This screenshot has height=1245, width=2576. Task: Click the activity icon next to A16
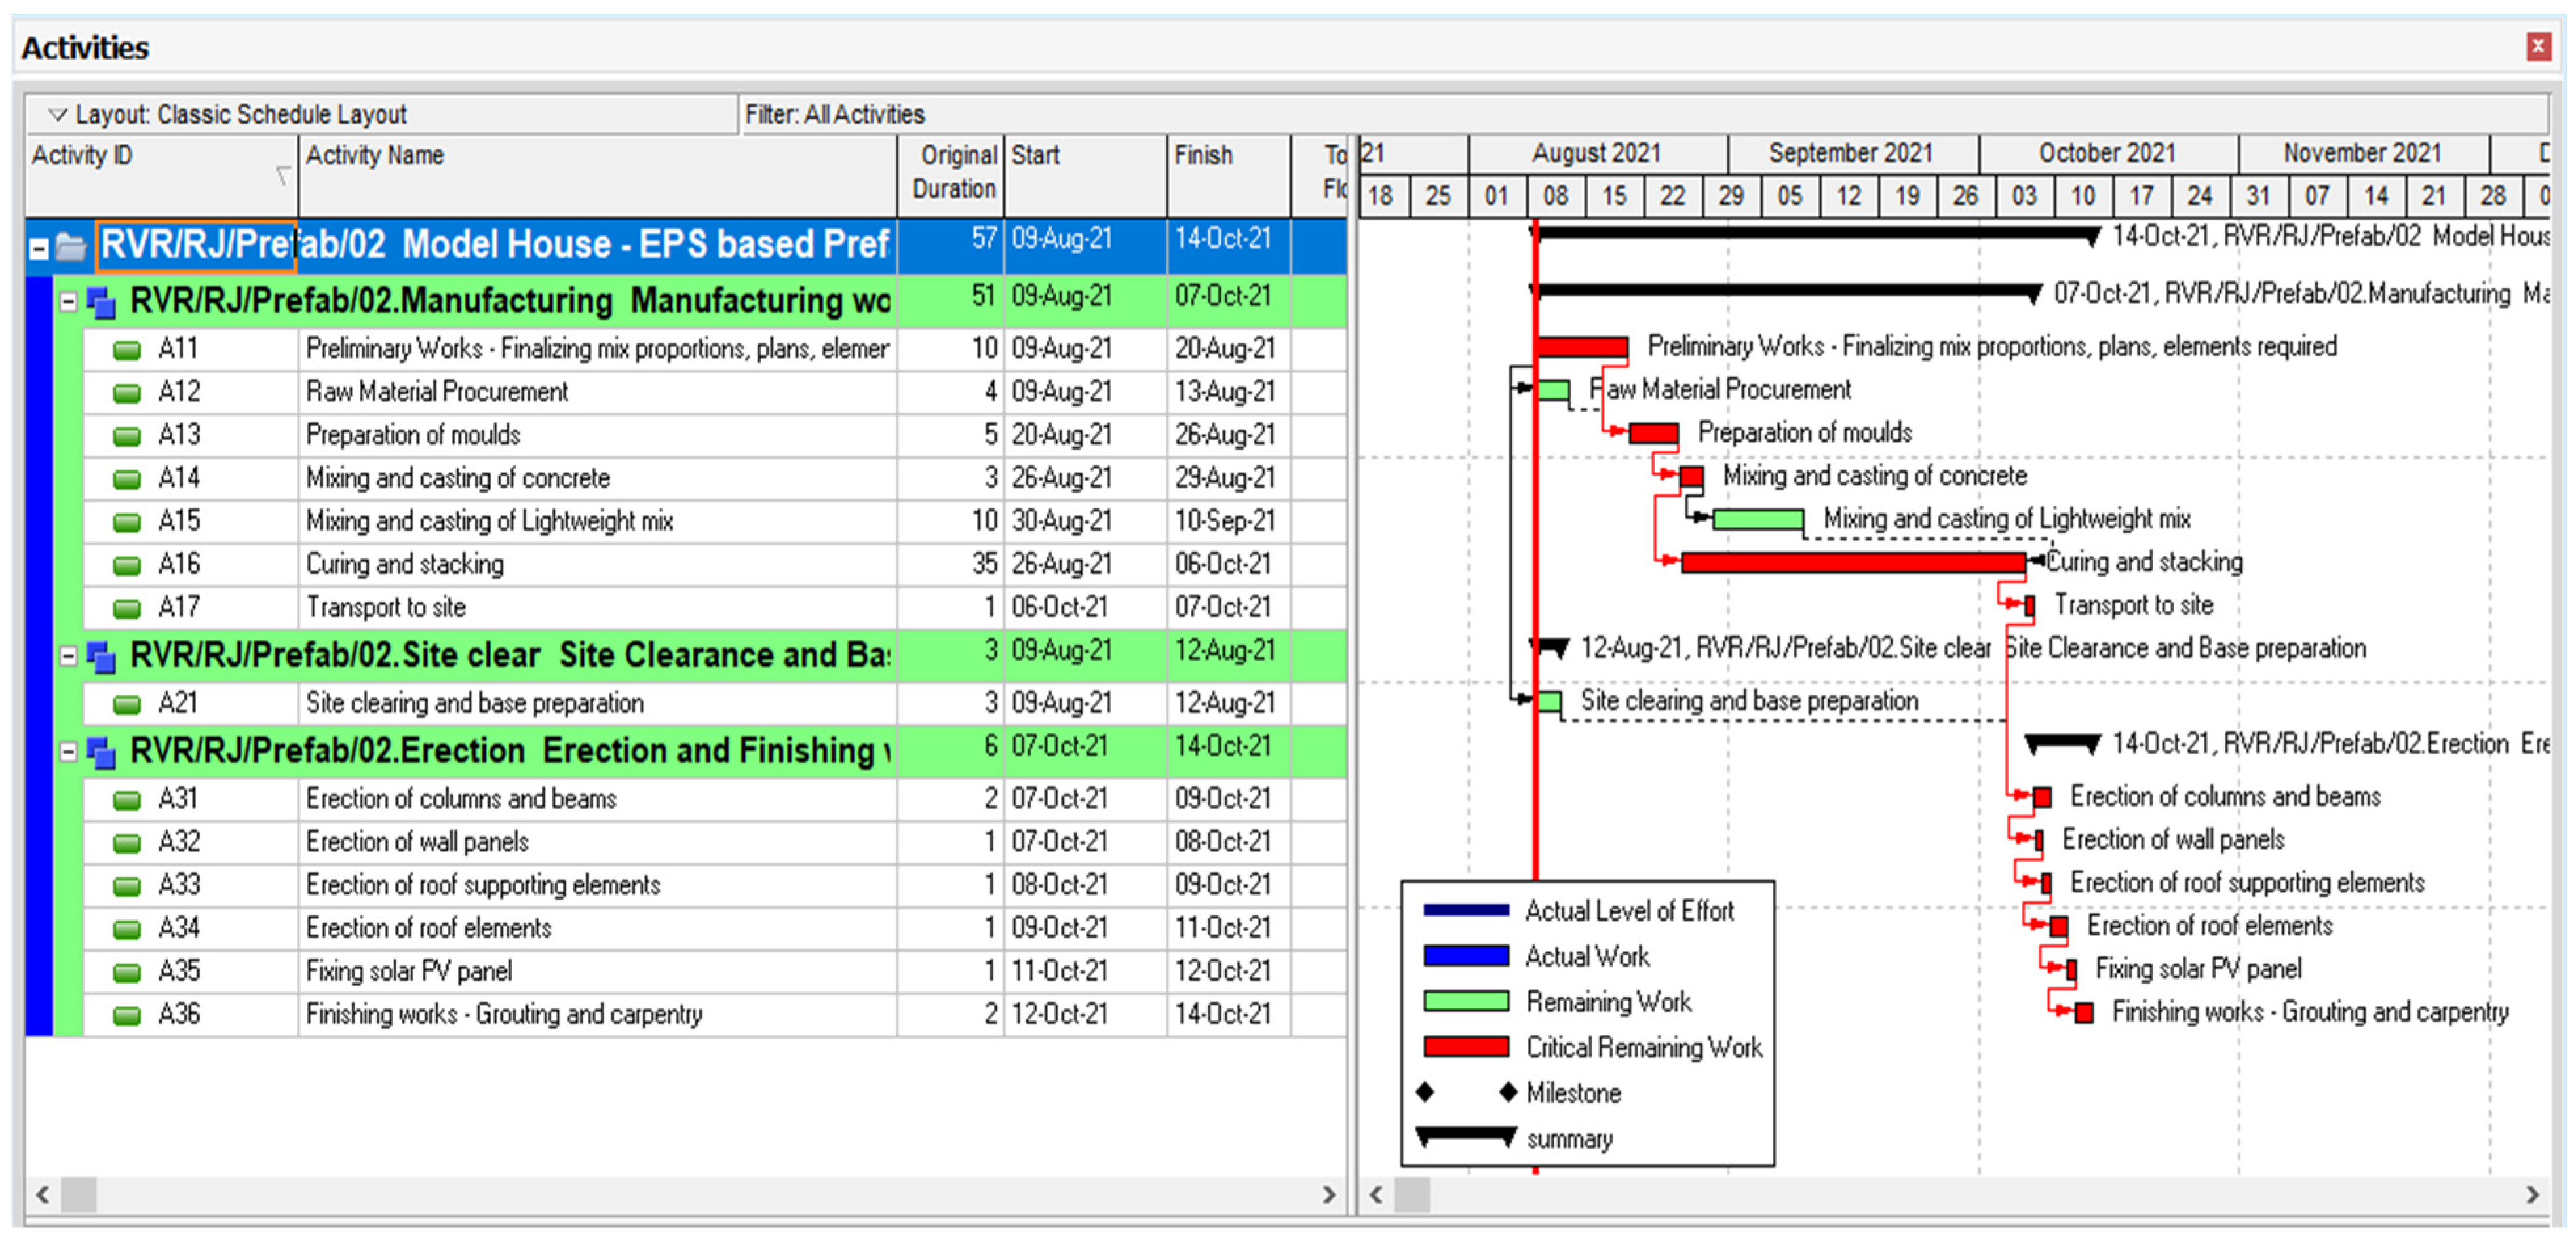[x=127, y=566]
